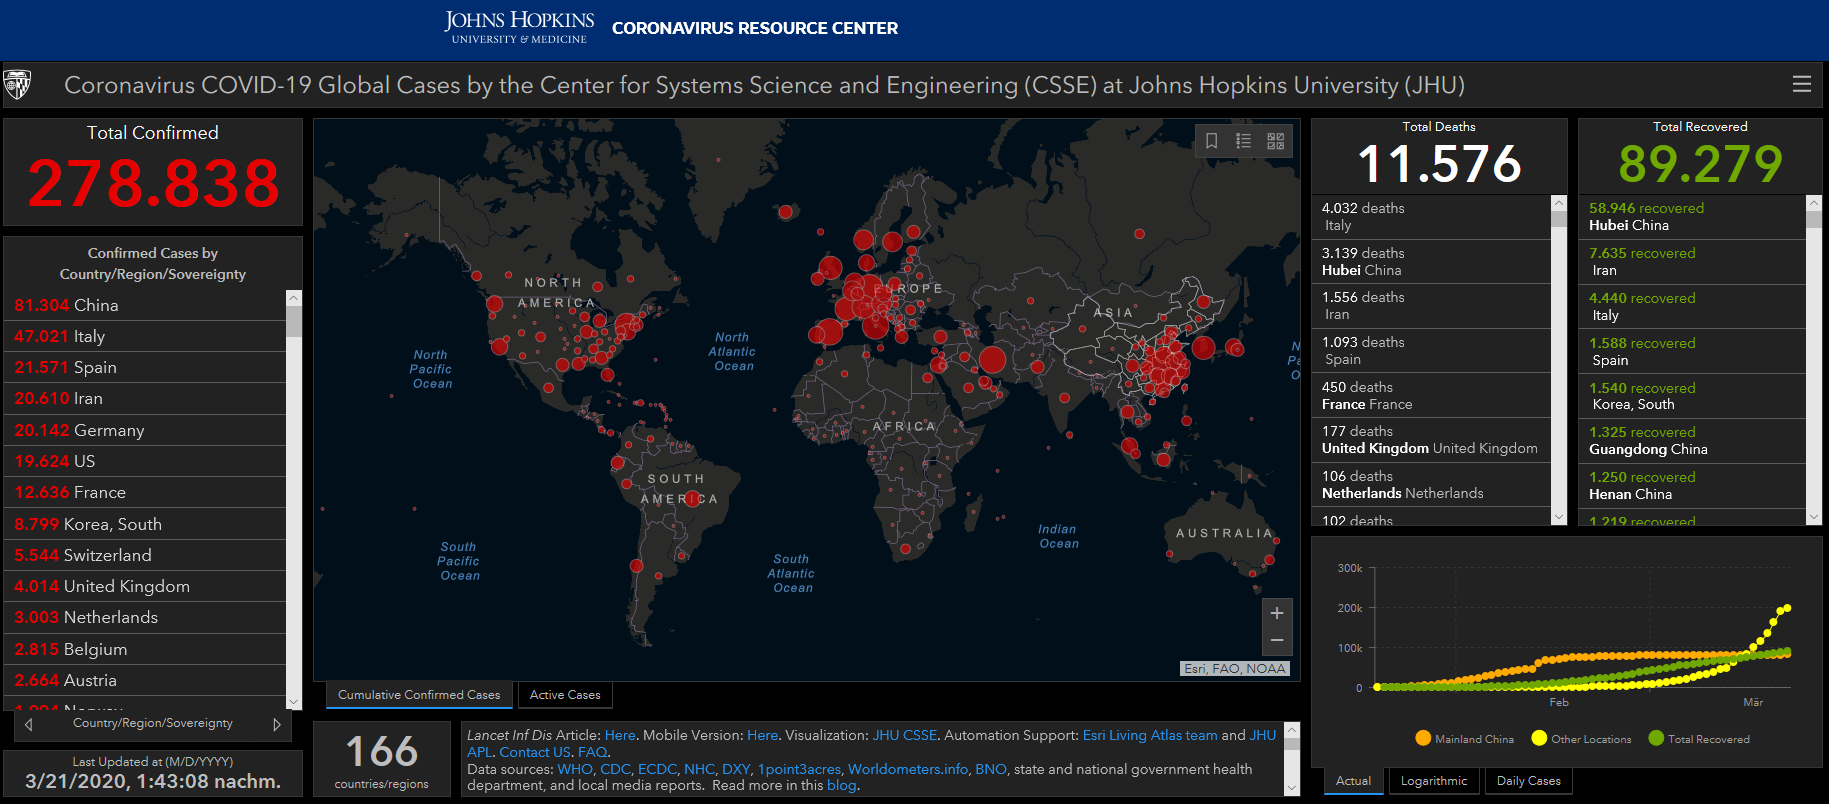
Task: Switch to the Active Cases map tab
Action: point(565,695)
